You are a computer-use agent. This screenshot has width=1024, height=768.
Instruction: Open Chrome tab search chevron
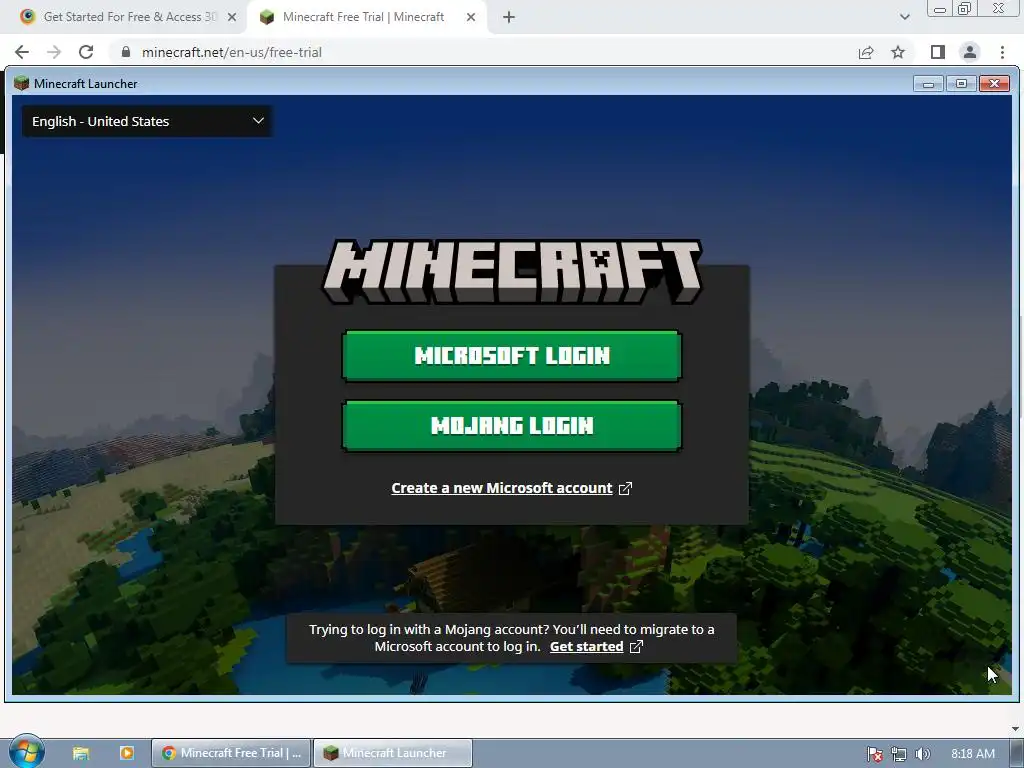[x=904, y=17]
